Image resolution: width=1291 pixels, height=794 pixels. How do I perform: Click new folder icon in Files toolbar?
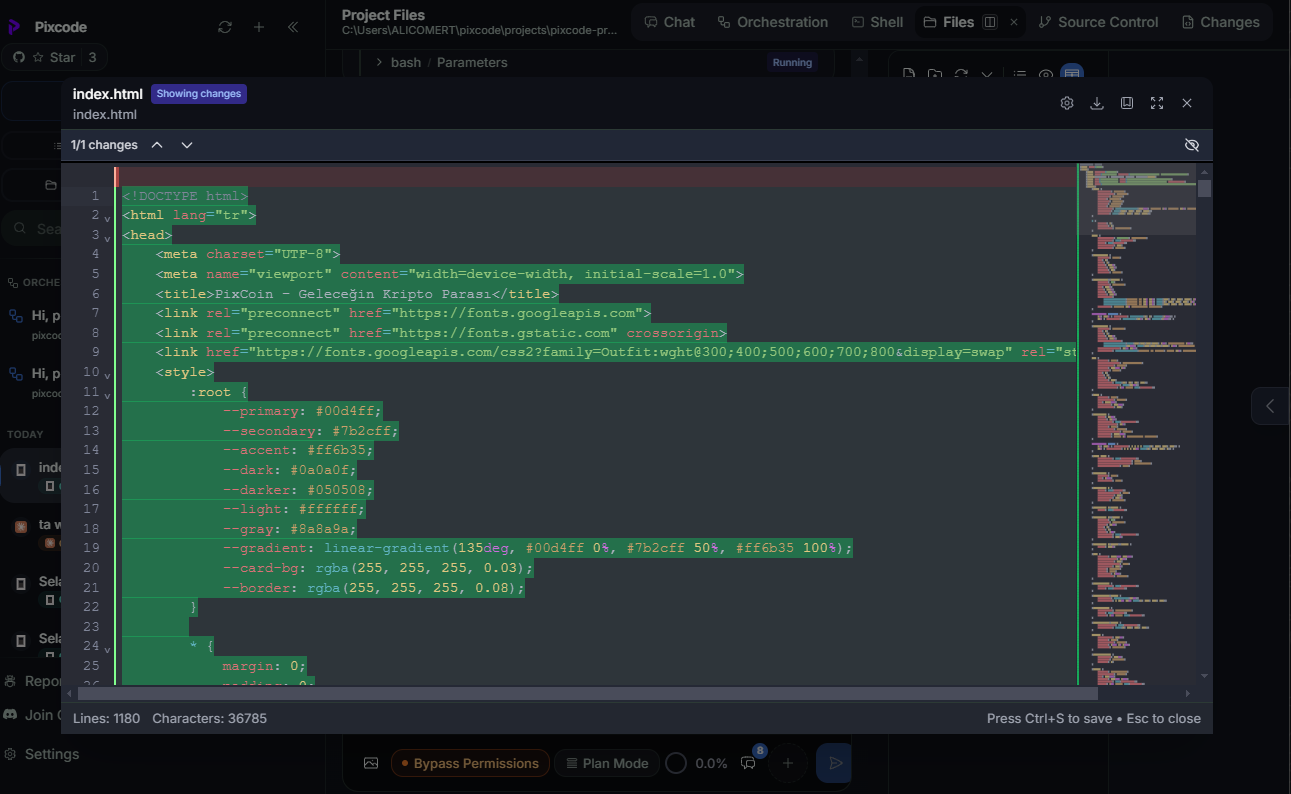[x=935, y=74]
